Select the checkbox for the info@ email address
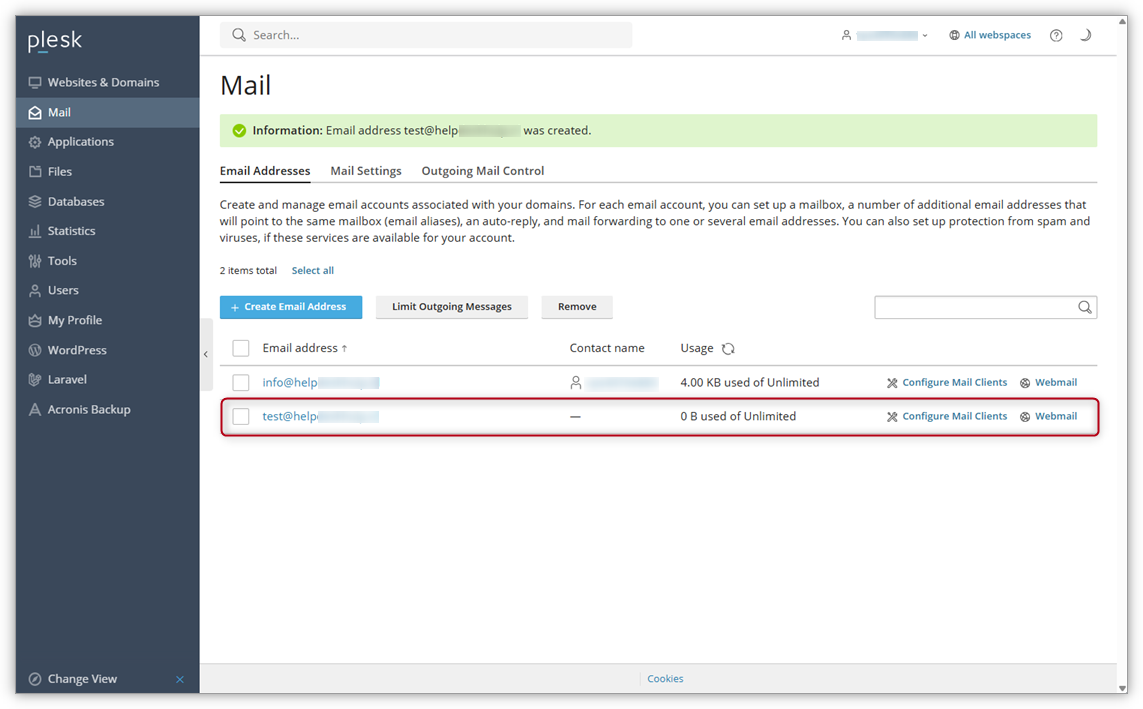 (x=240, y=382)
